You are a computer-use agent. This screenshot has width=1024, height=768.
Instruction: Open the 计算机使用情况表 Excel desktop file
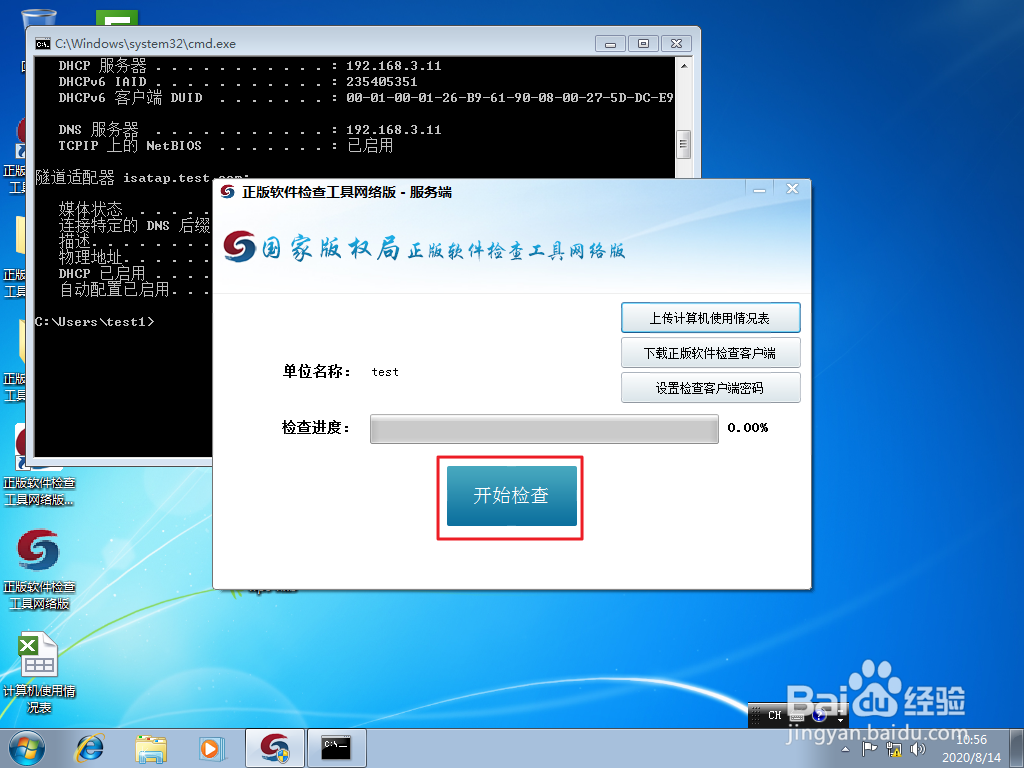(39, 673)
